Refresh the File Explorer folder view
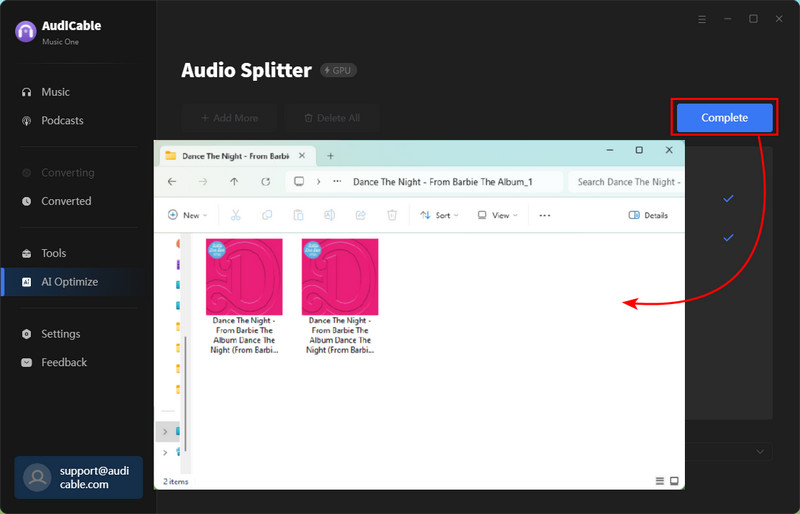 265,182
